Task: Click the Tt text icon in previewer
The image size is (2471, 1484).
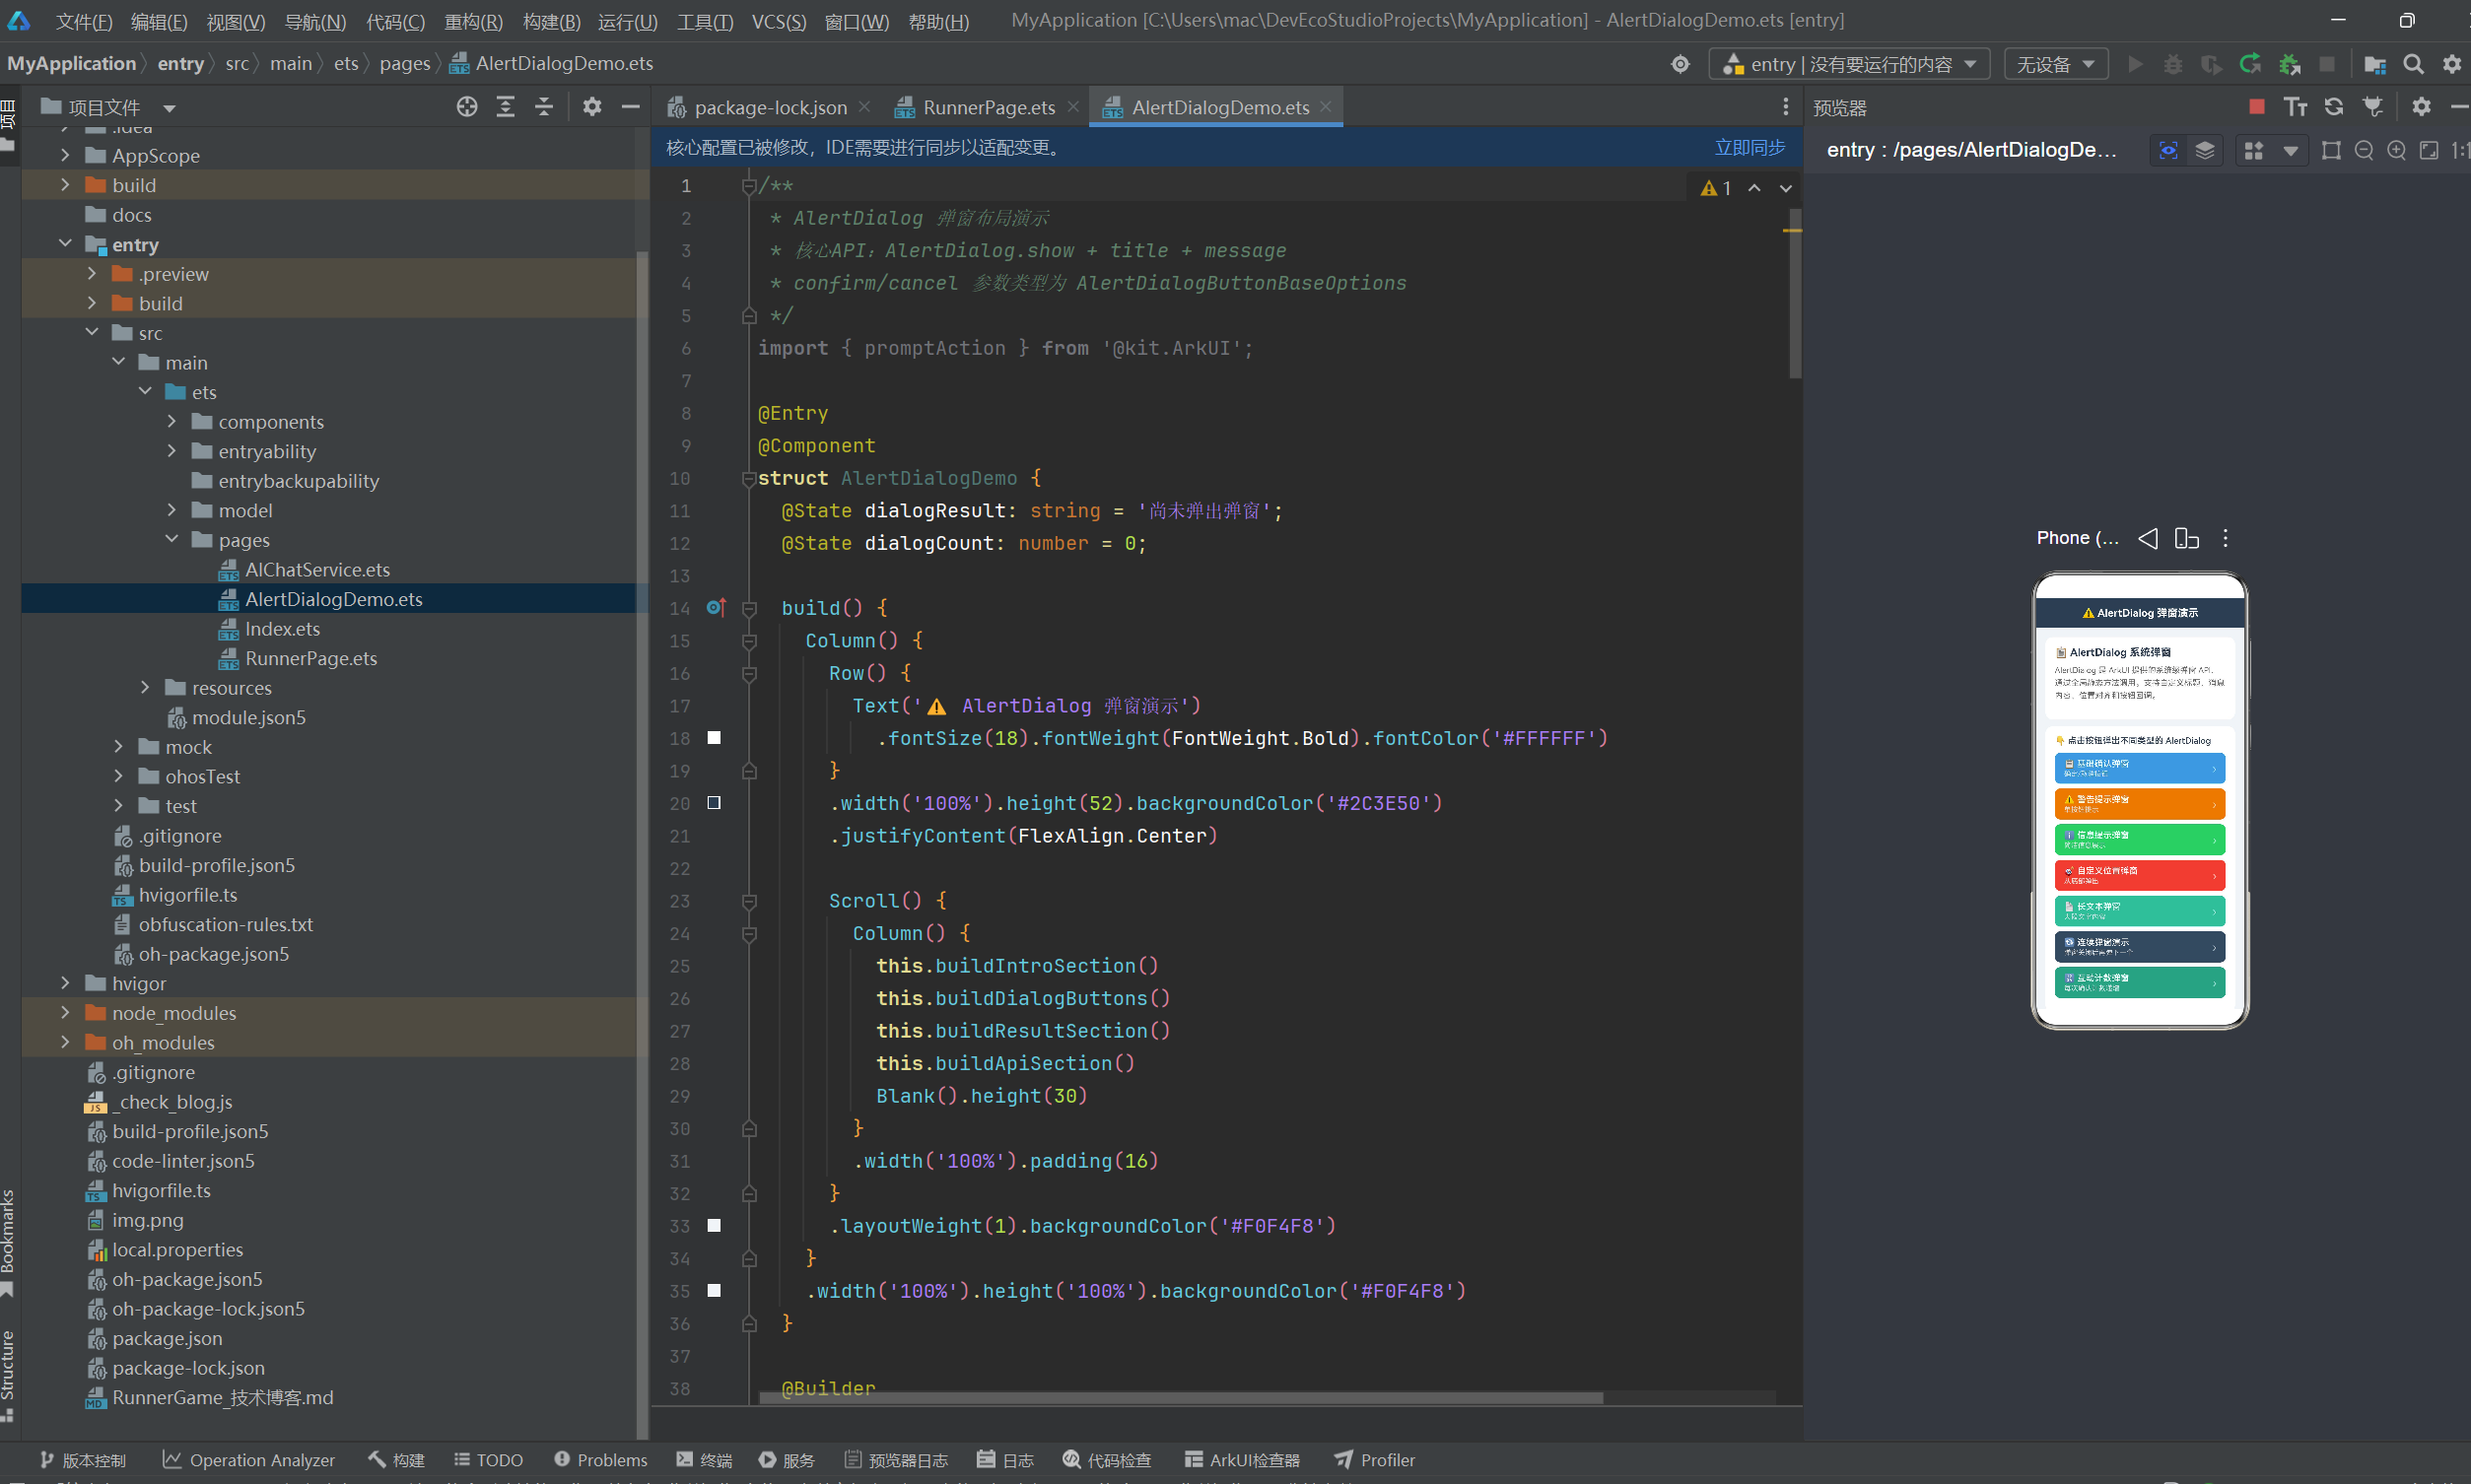Action: pos(2295,106)
